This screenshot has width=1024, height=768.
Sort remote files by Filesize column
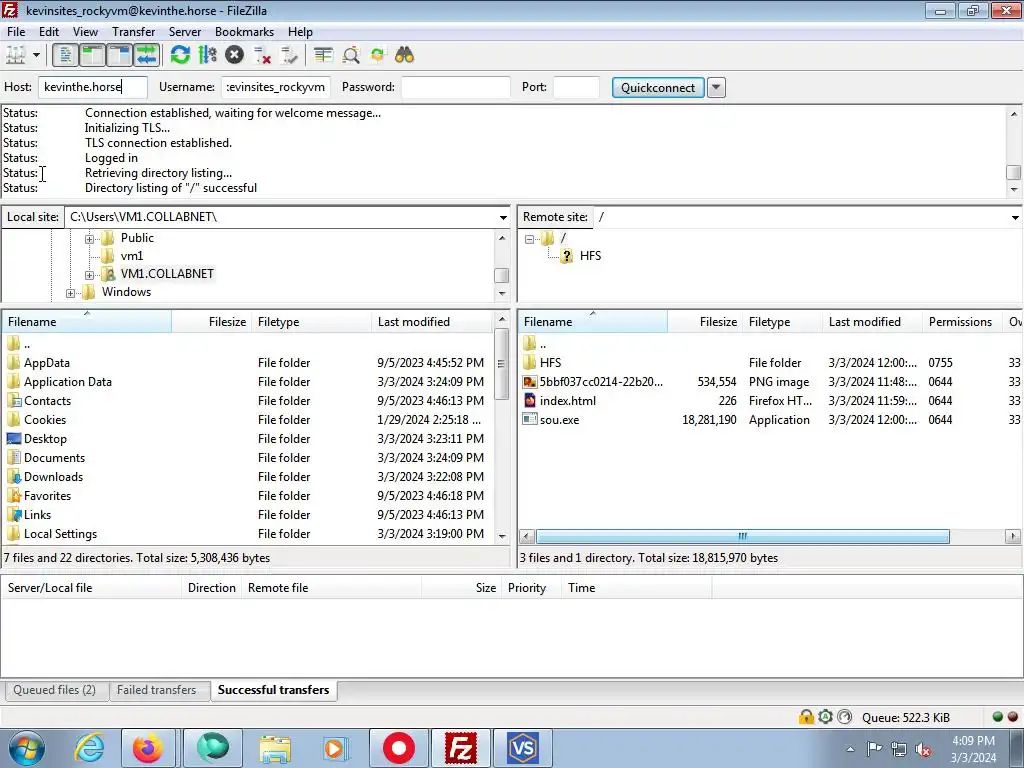705,322
